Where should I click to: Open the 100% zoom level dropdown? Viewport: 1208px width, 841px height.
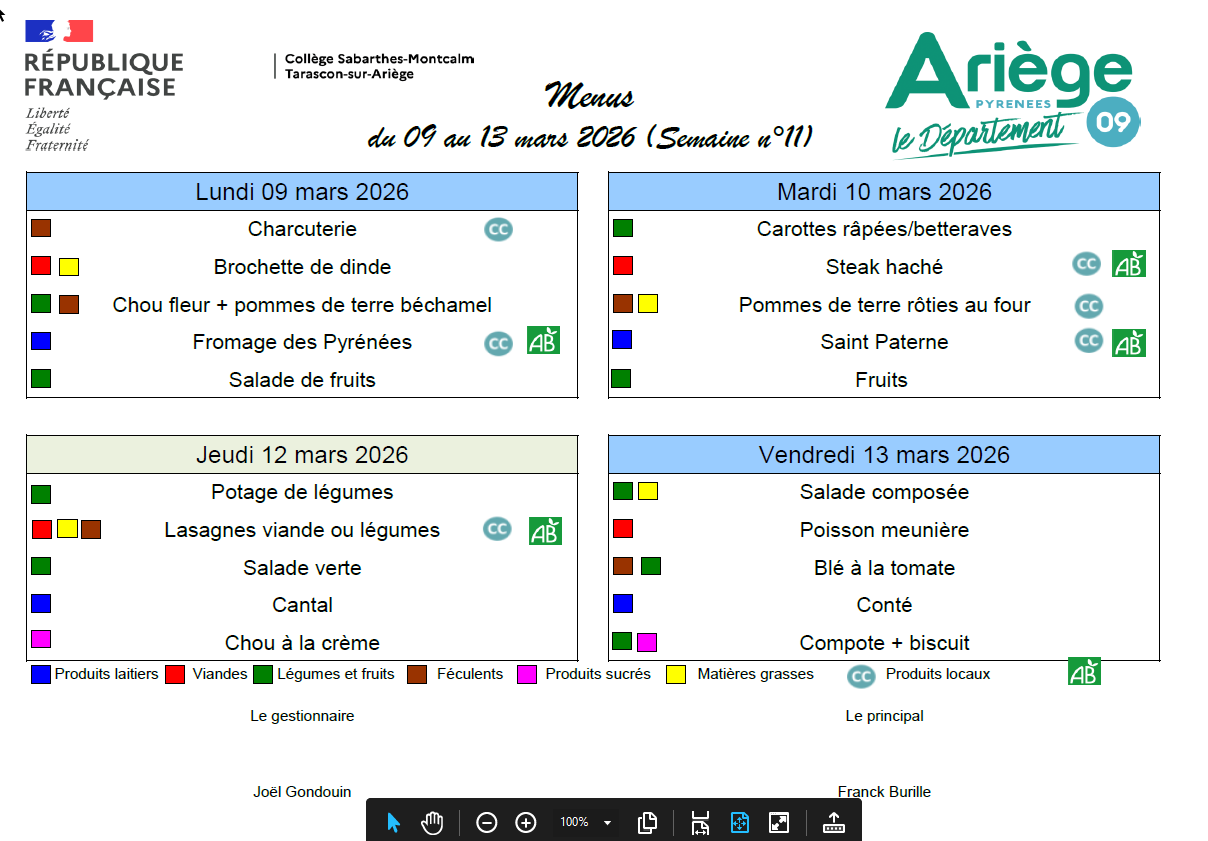point(607,822)
